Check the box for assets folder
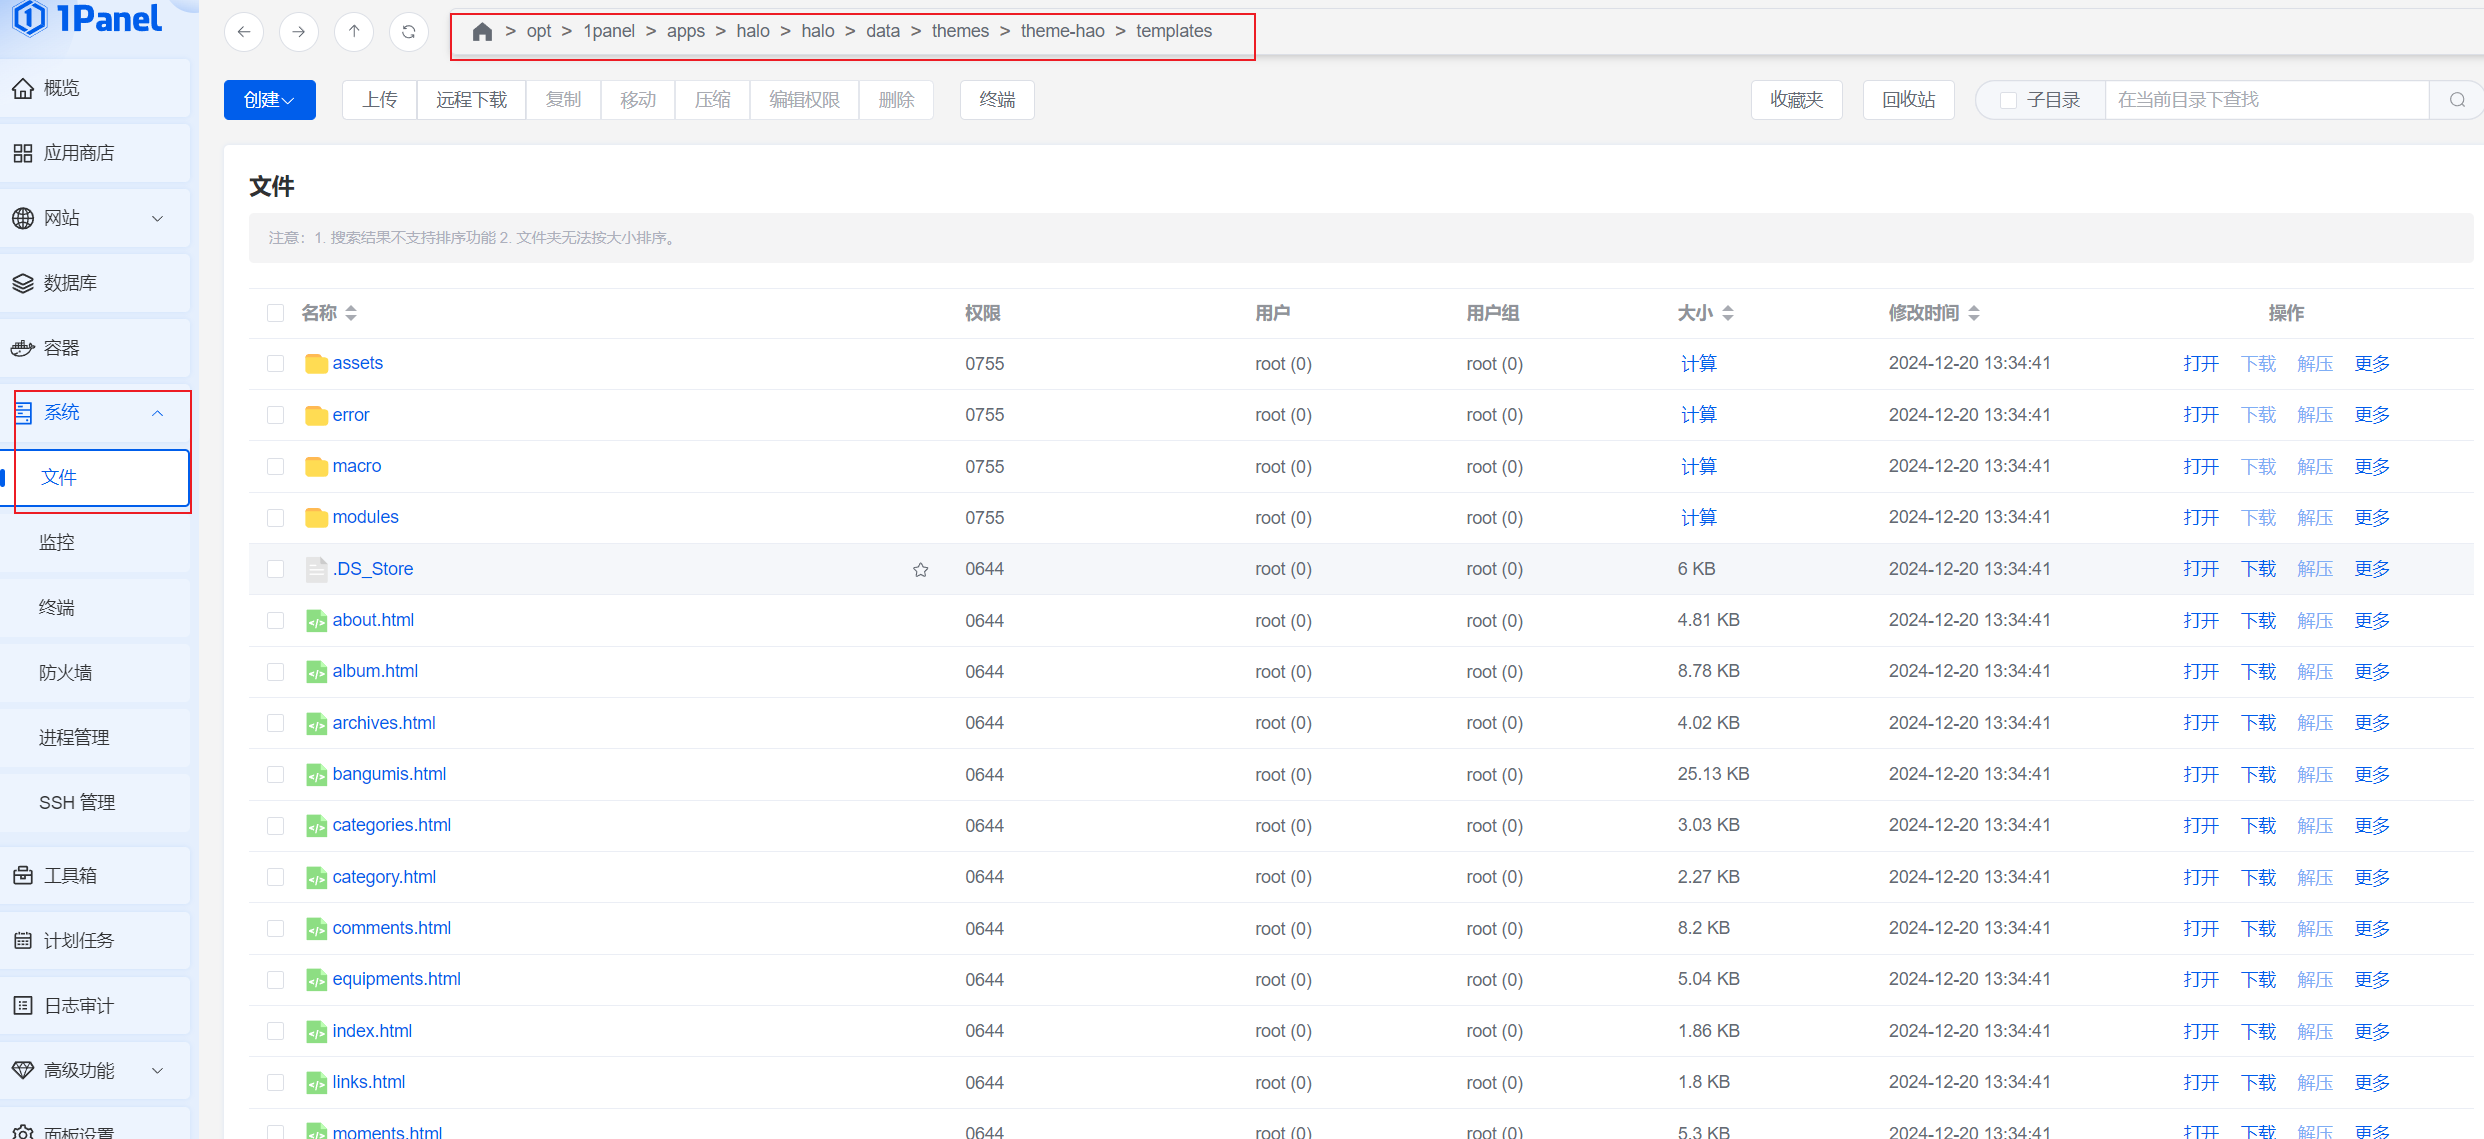 coord(275,364)
